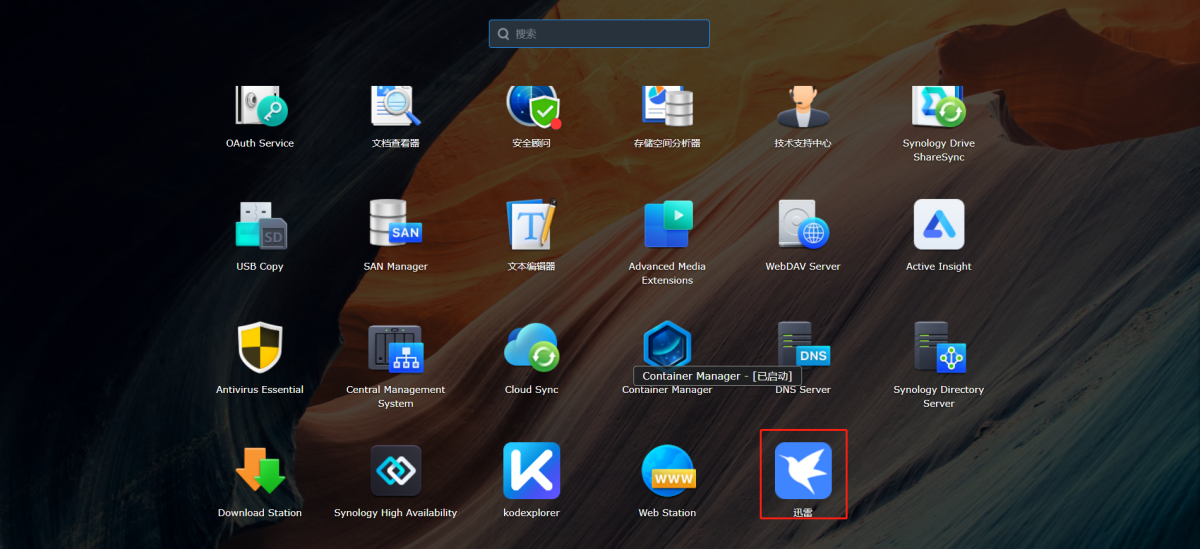Open 安全顾问 Security Advisor
1200x549 pixels.
532,106
